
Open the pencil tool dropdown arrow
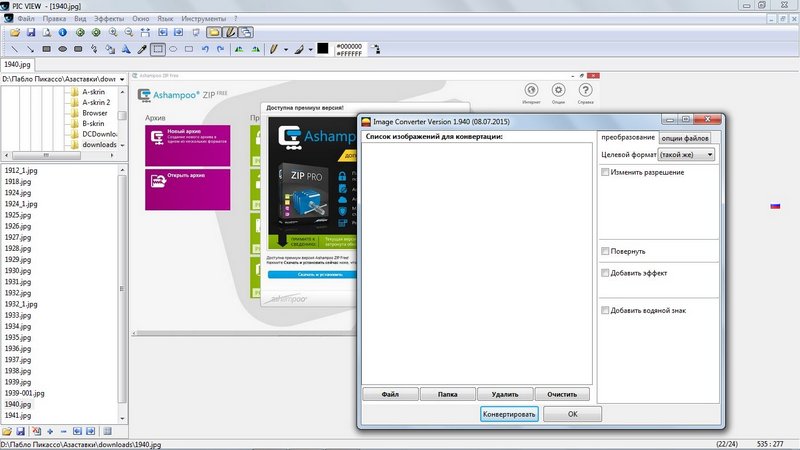click(286, 50)
